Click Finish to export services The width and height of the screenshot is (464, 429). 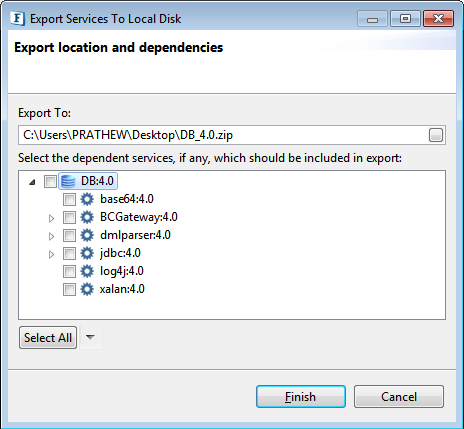[x=301, y=397]
